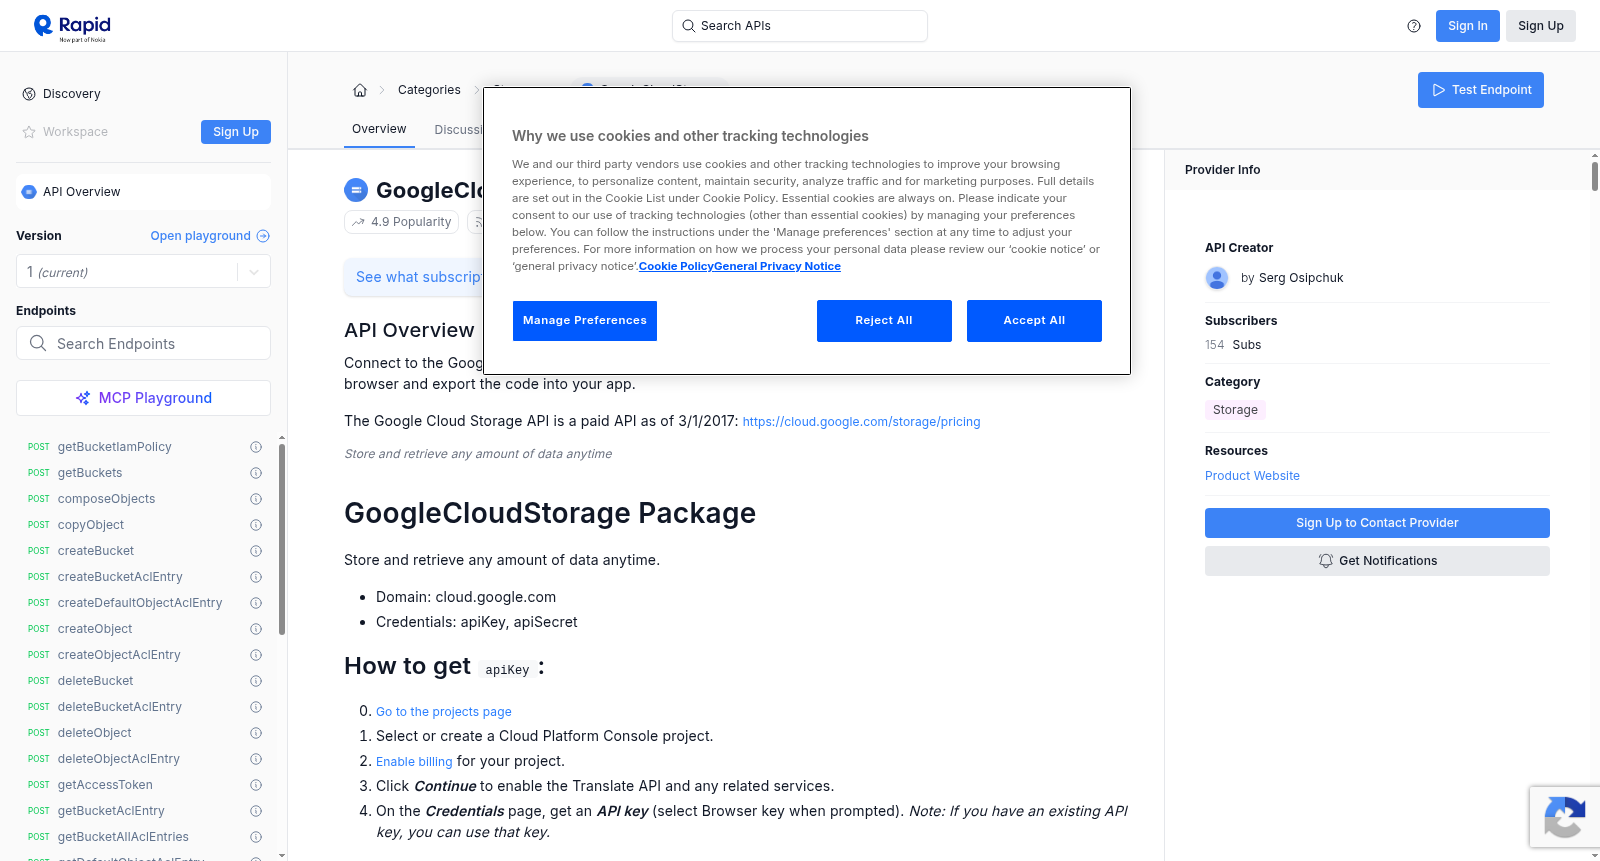
Task: Open the getAccessToken endpoint
Action: (105, 785)
